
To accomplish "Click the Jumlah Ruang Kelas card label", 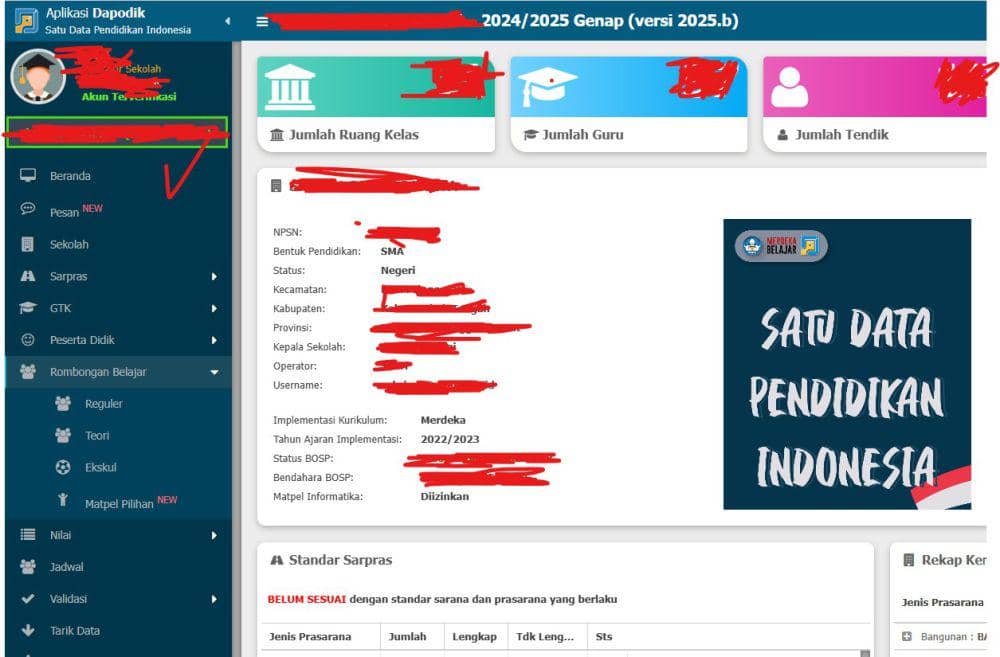I will [x=354, y=135].
